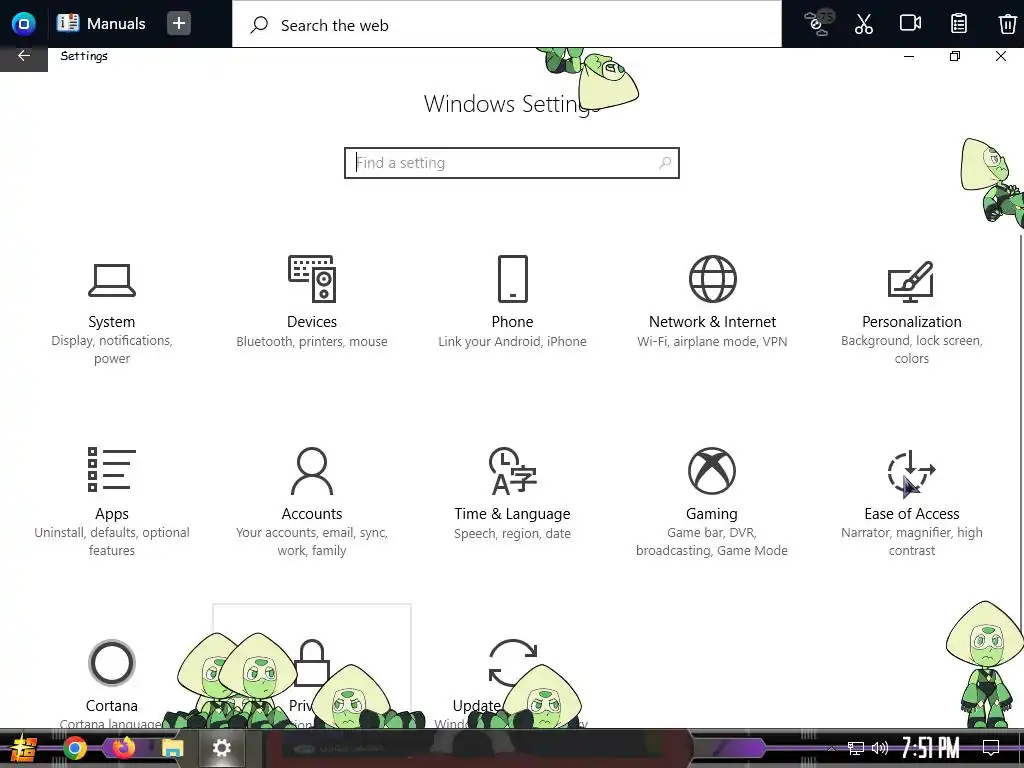Viewport: 1024px width, 768px height.
Task: Open Phone settings icon
Action: click(513, 279)
